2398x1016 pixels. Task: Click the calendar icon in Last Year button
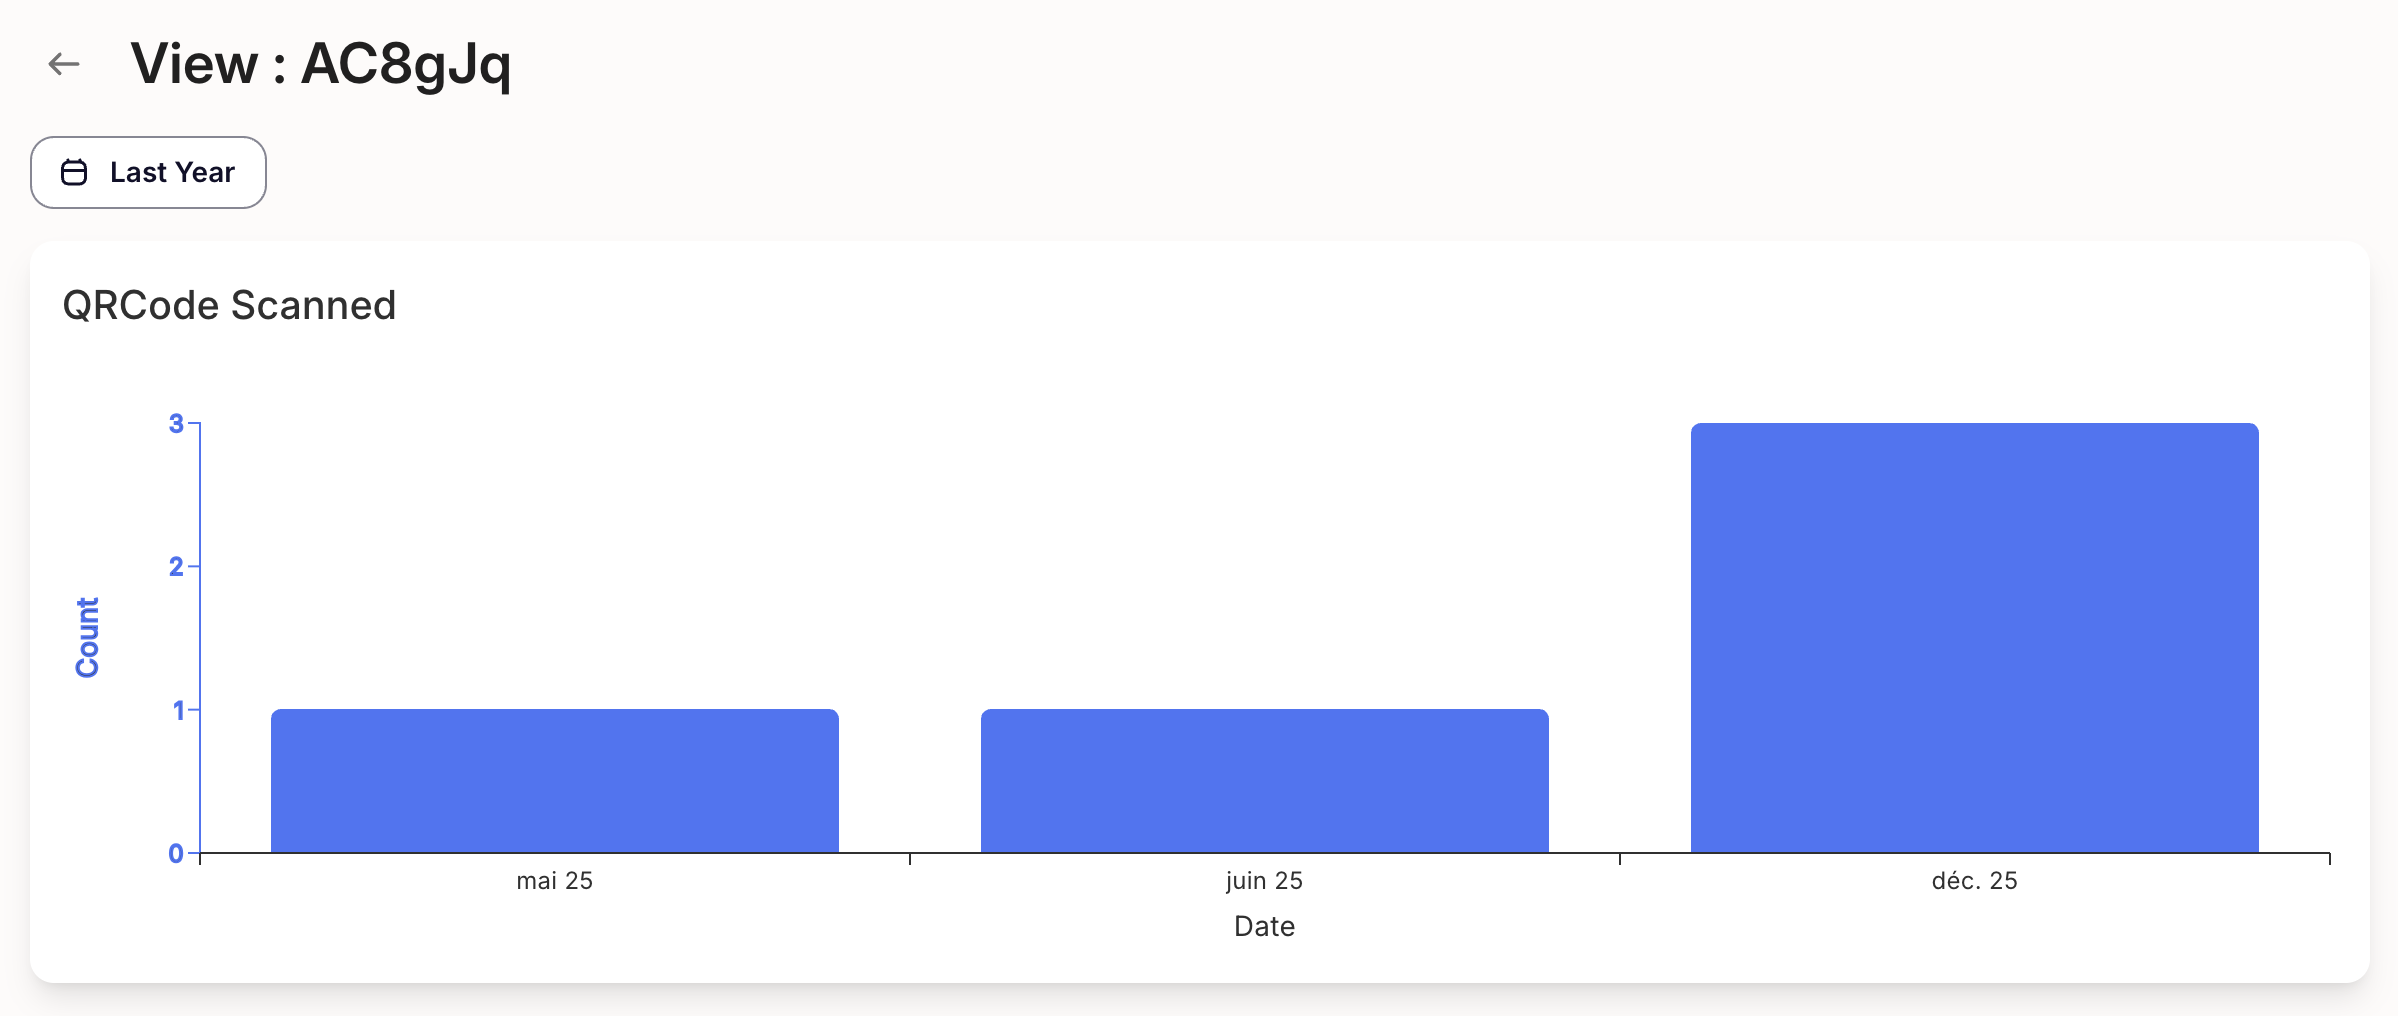(x=74, y=171)
